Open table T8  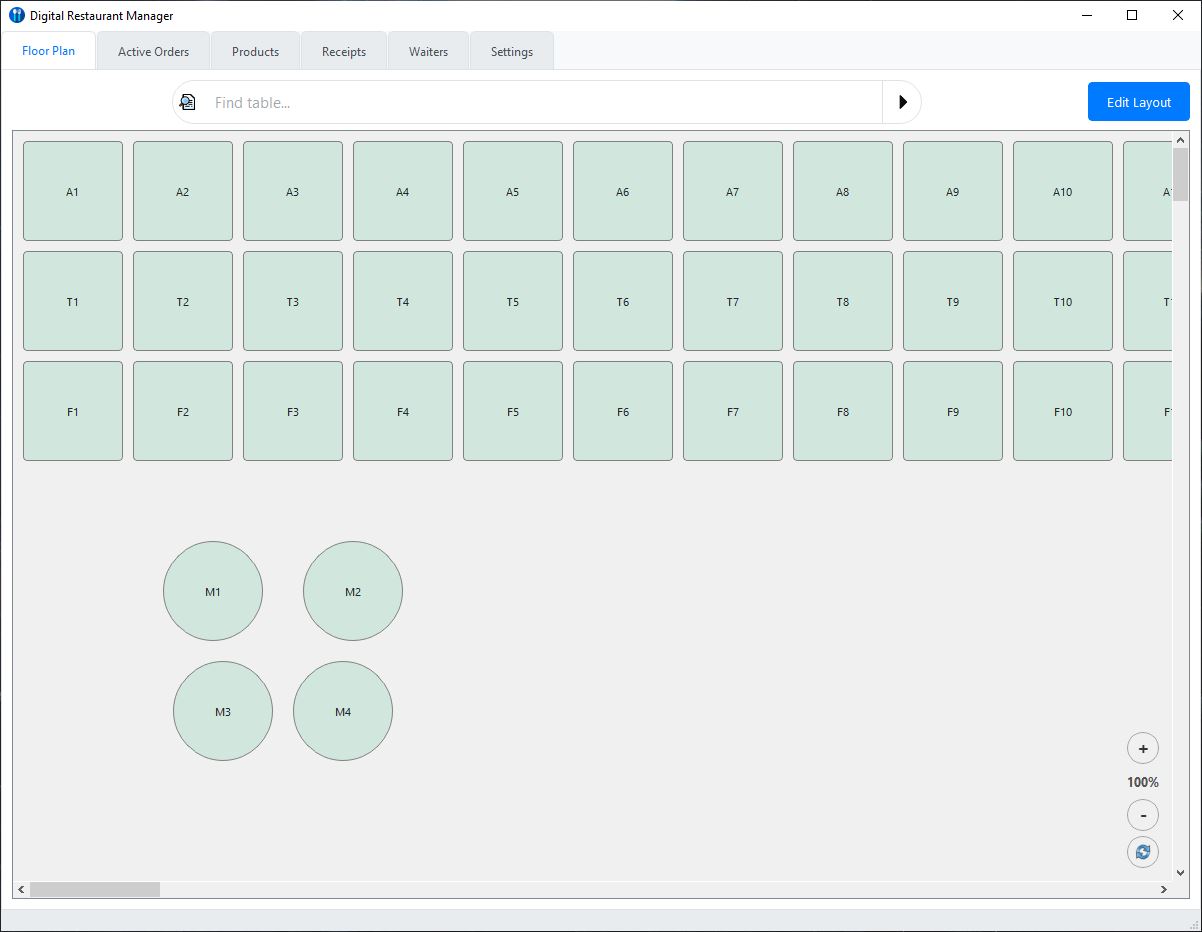click(x=843, y=301)
